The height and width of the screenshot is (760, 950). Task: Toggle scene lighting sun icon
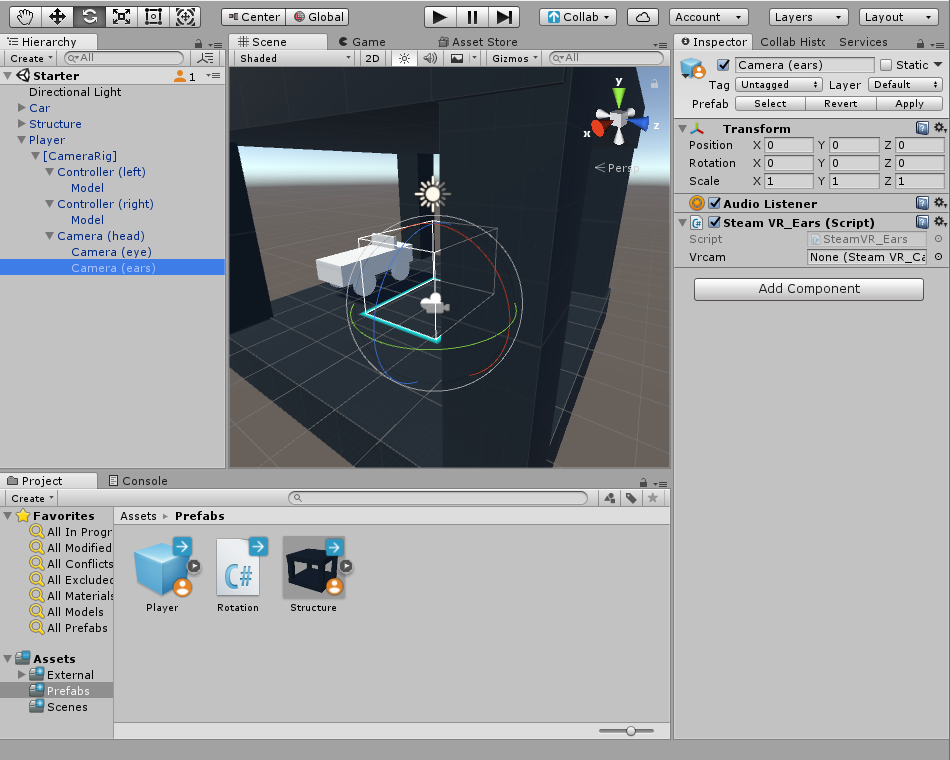(x=404, y=58)
